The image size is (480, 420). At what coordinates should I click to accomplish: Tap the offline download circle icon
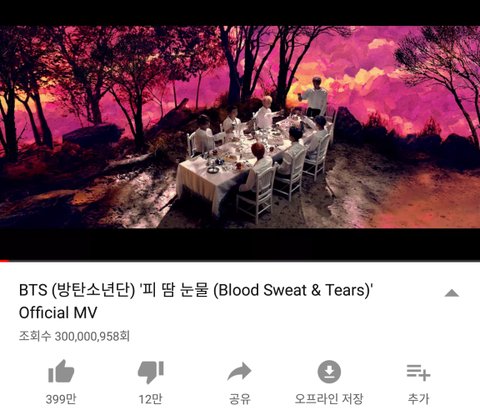pyautogui.click(x=329, y=371)
